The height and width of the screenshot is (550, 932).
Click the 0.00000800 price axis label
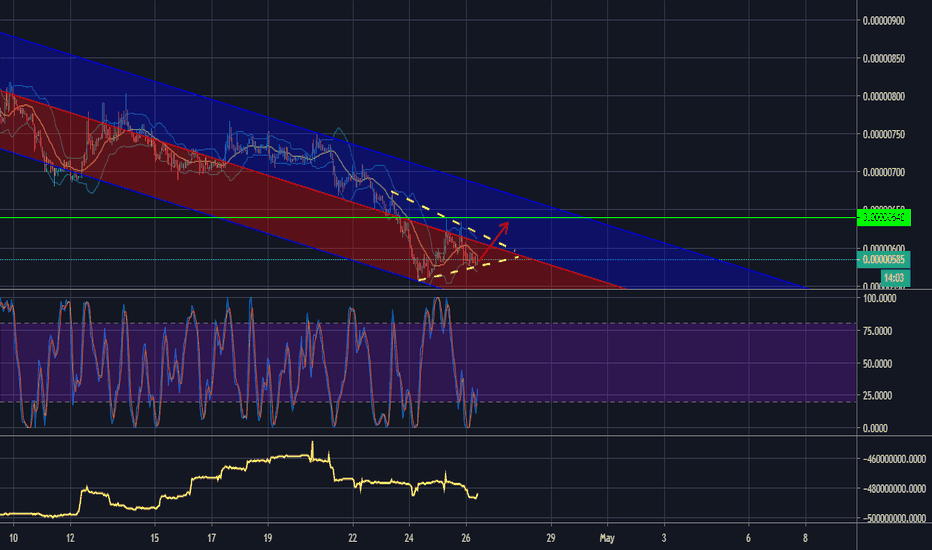[x=884, y=96]
